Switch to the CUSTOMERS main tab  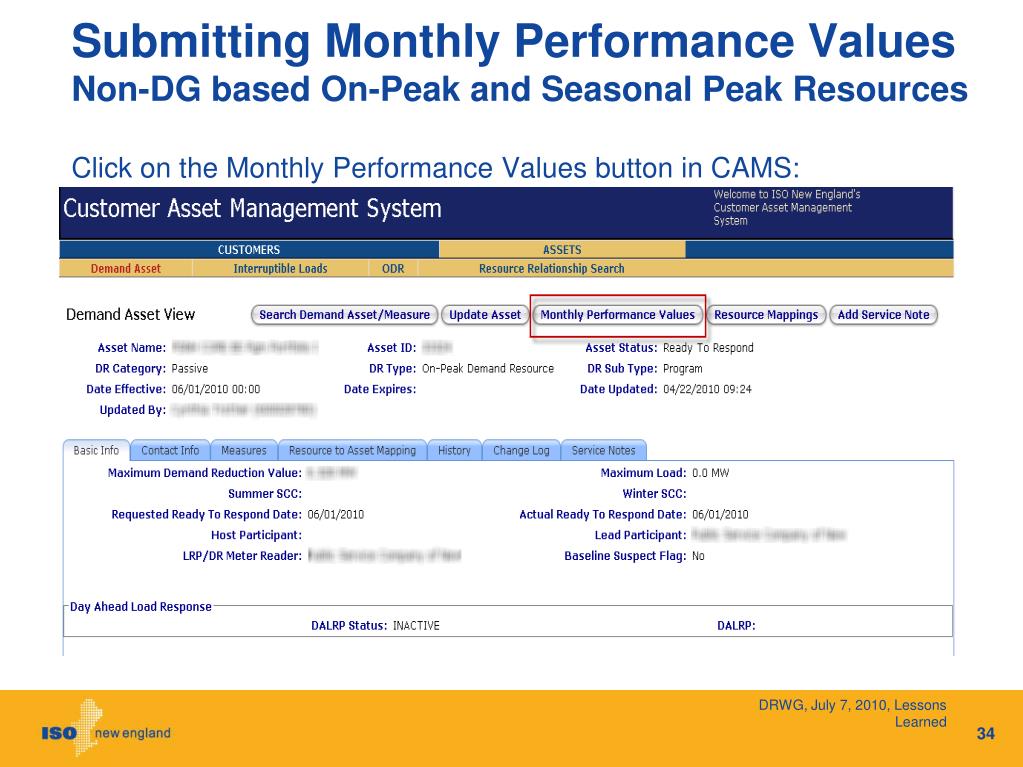[249, 250]
